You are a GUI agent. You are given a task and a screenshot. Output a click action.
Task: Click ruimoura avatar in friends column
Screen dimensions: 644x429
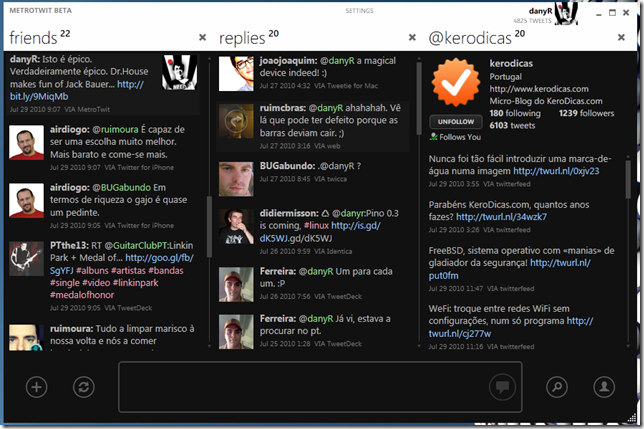[x=26, y=337]
